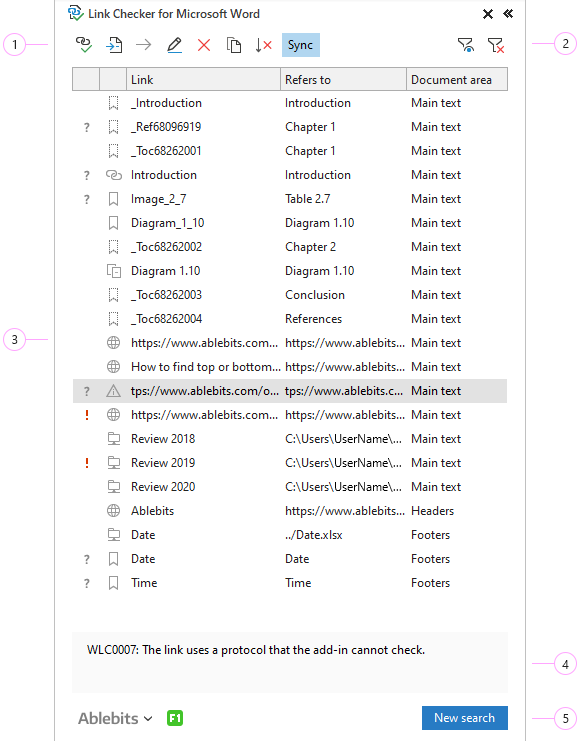The height and width of the screenshot is (741, 580).
Task: Click bookmark icon beside Time row
Action: pyautogui.click(x=113, y=583)
